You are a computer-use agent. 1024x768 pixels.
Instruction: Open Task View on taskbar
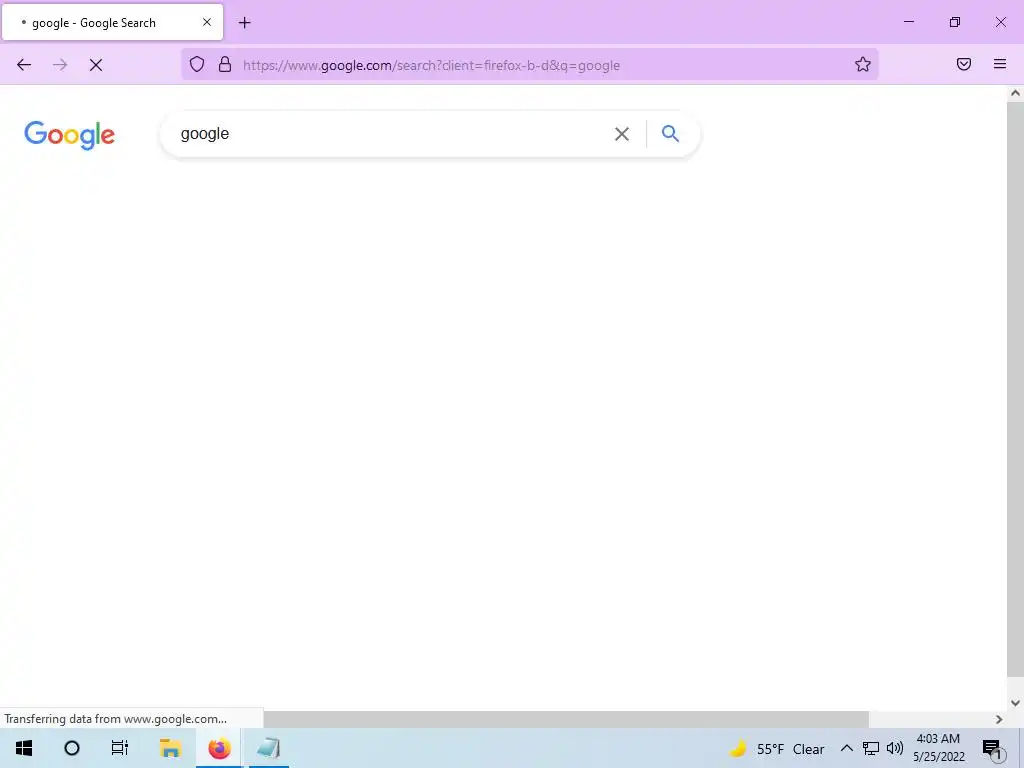(x=120, y=748)
